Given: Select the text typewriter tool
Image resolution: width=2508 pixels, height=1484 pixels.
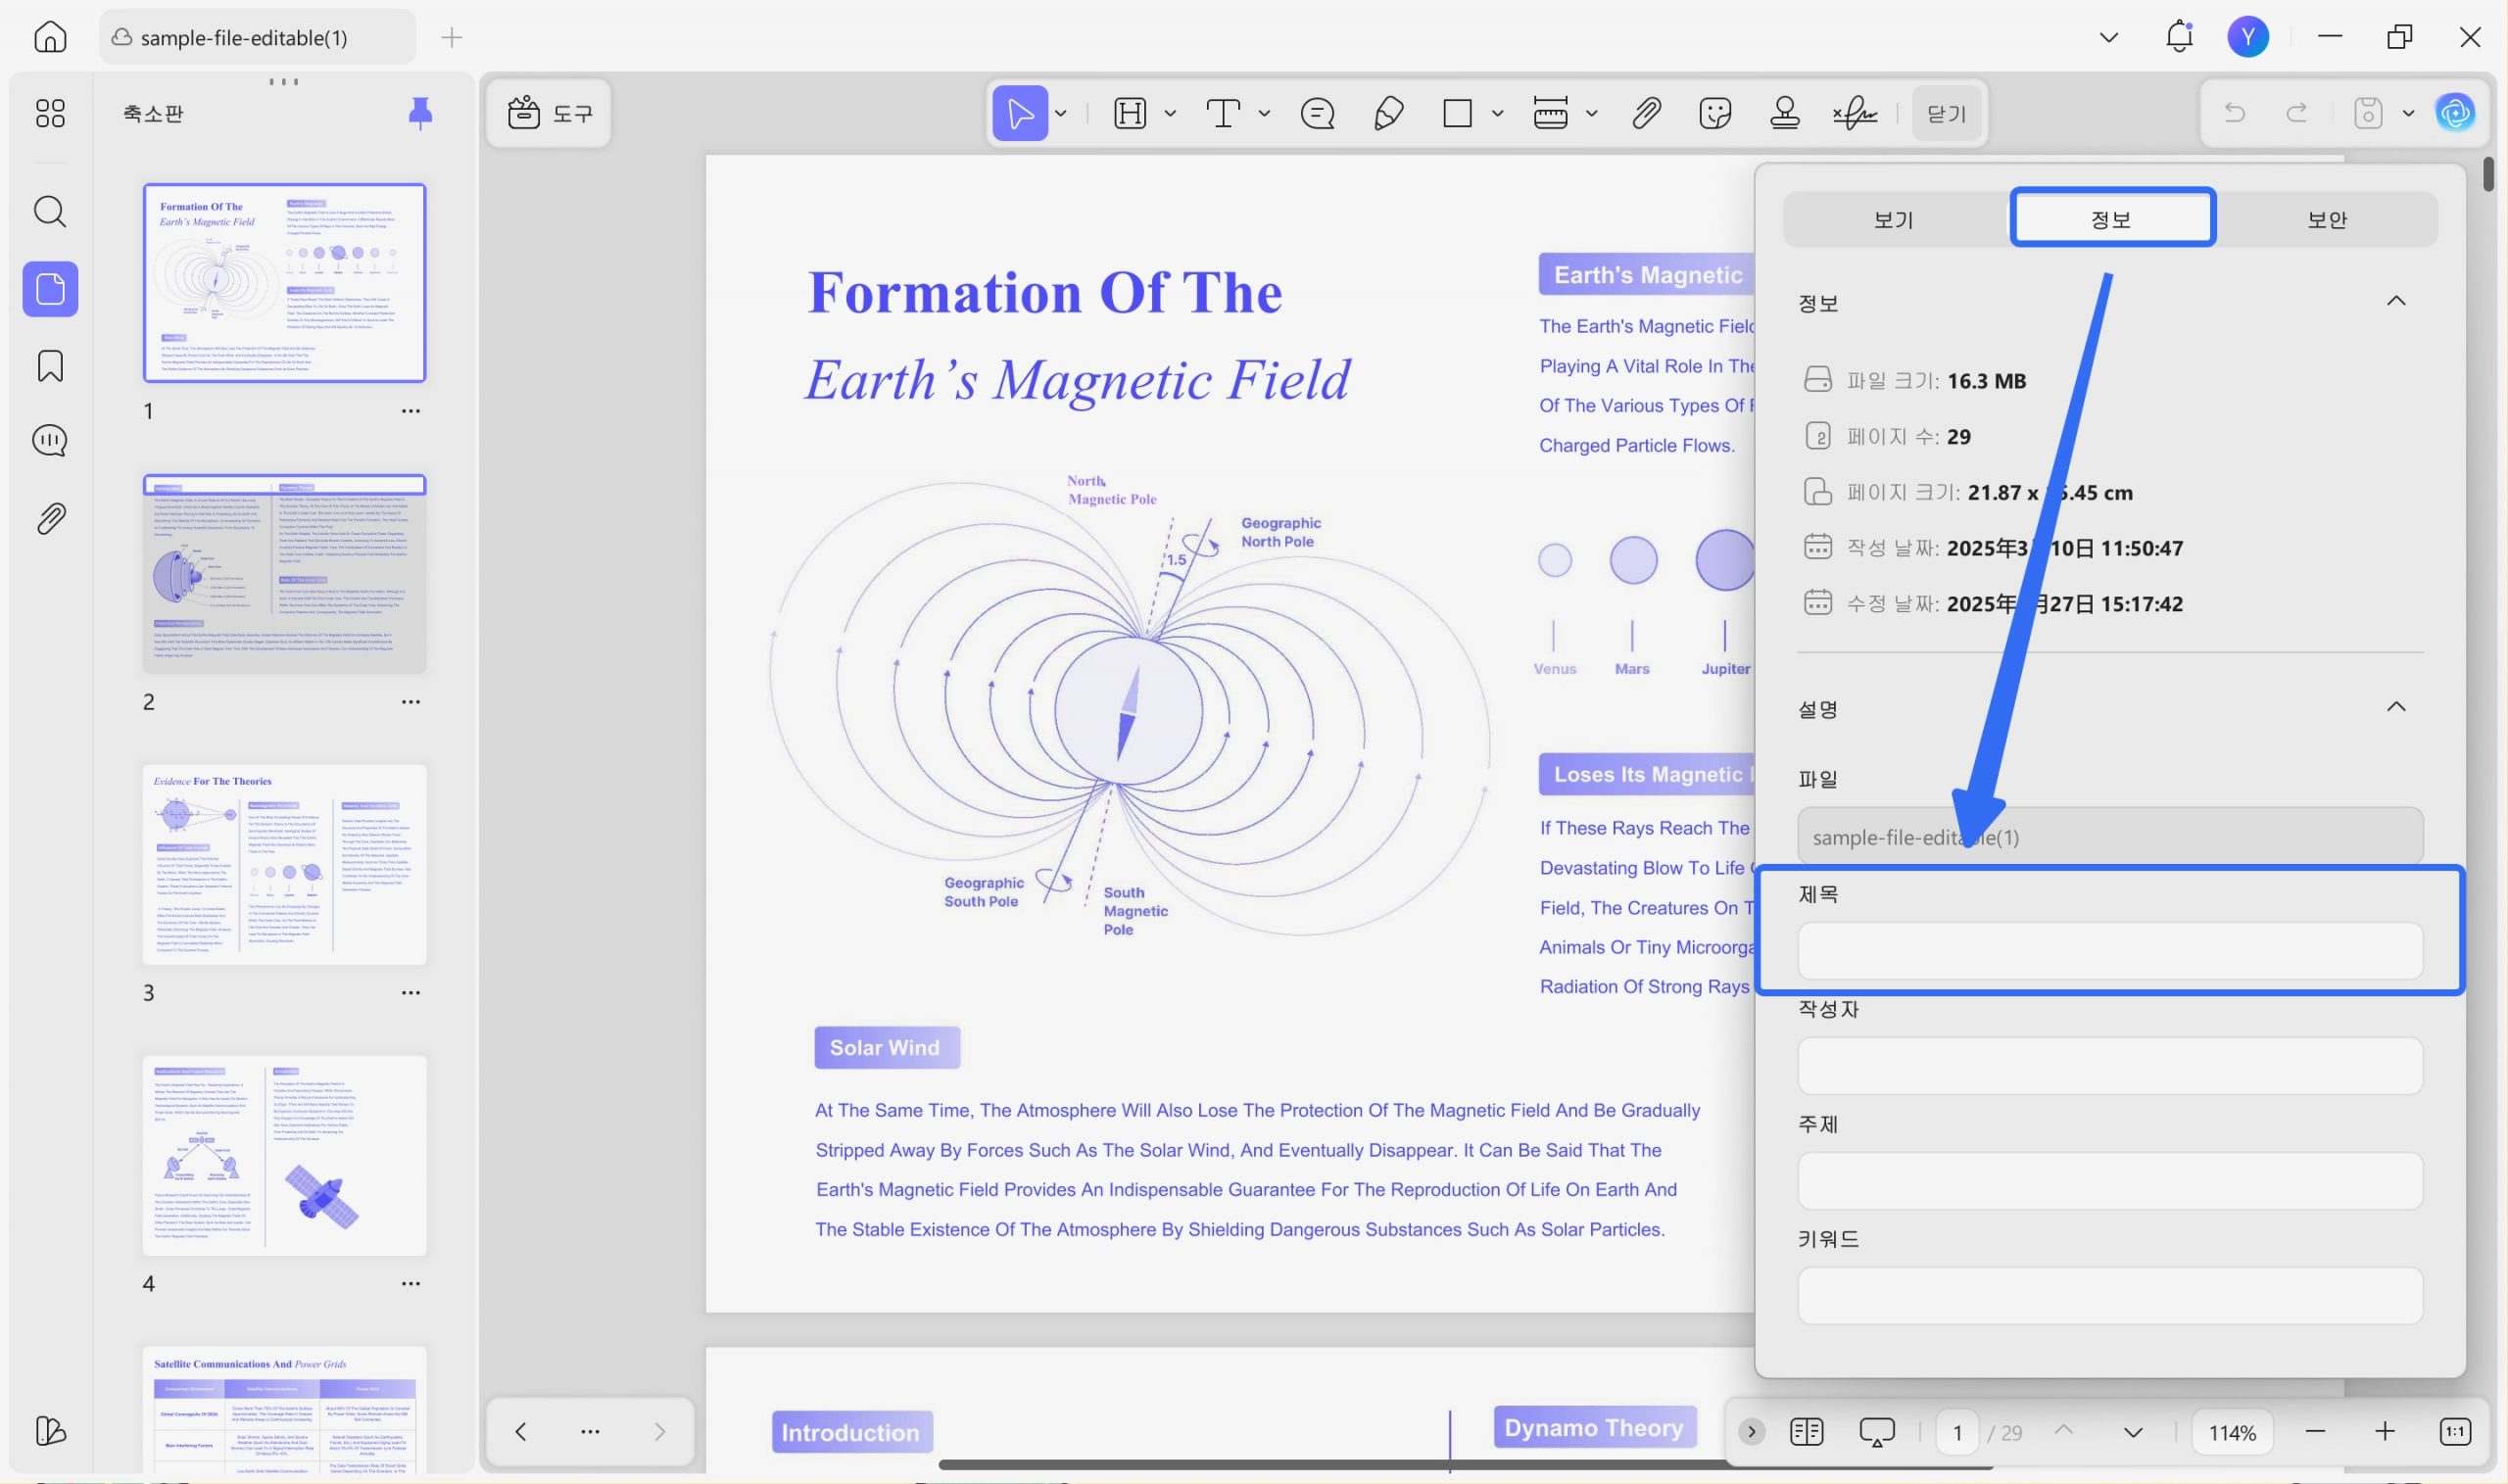Looking at the screenshot, I should pyautogui.click(x=1223, y=113).
